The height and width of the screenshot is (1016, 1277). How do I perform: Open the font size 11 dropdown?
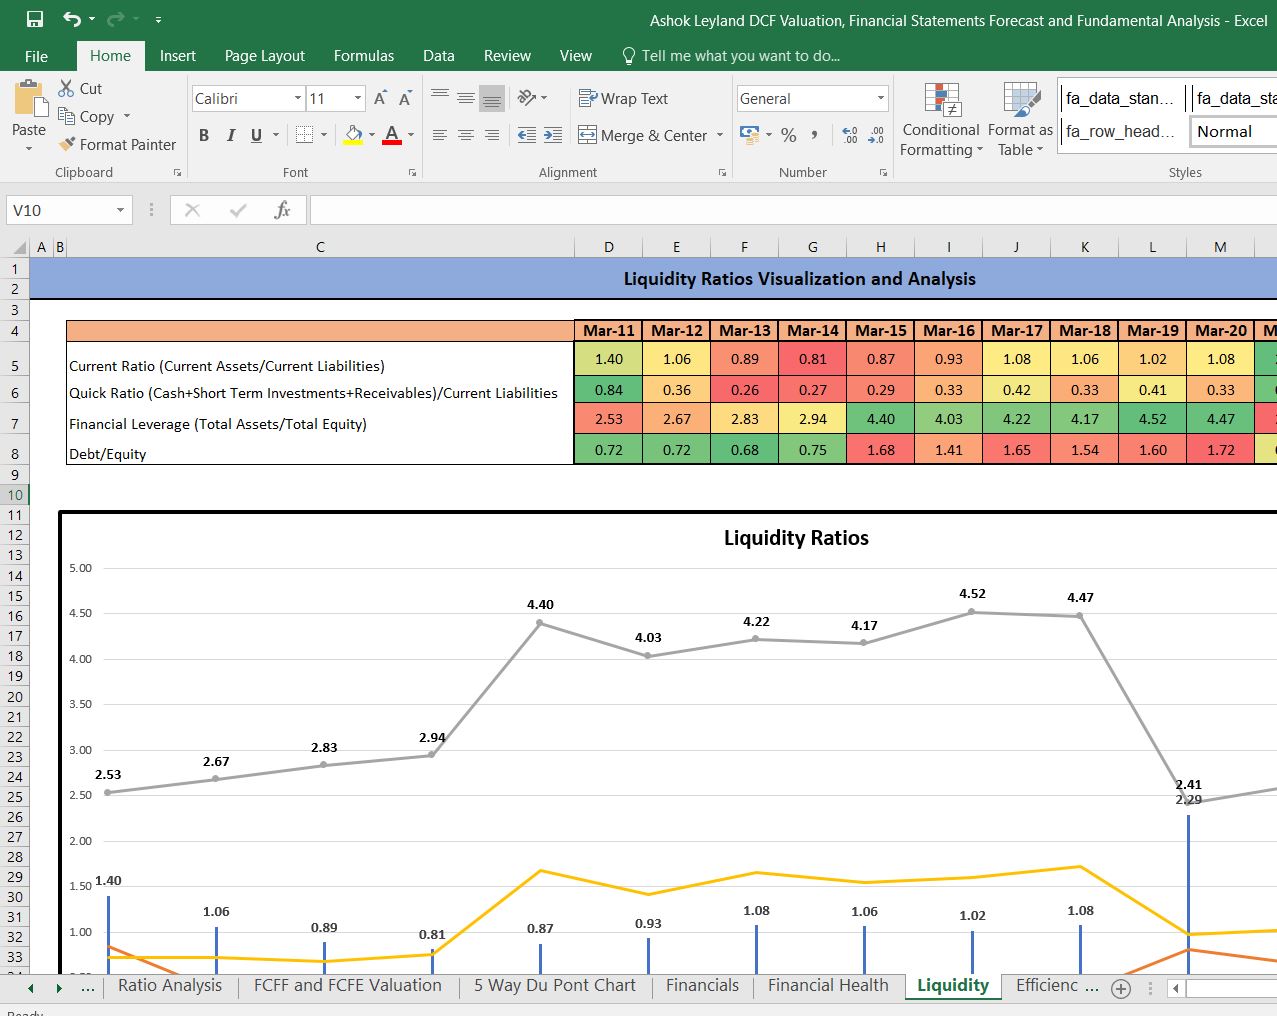click(358, 98)
